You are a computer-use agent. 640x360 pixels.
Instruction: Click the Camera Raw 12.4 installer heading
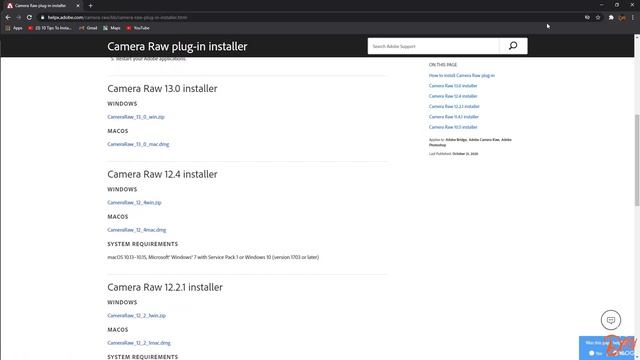[162, 174]
